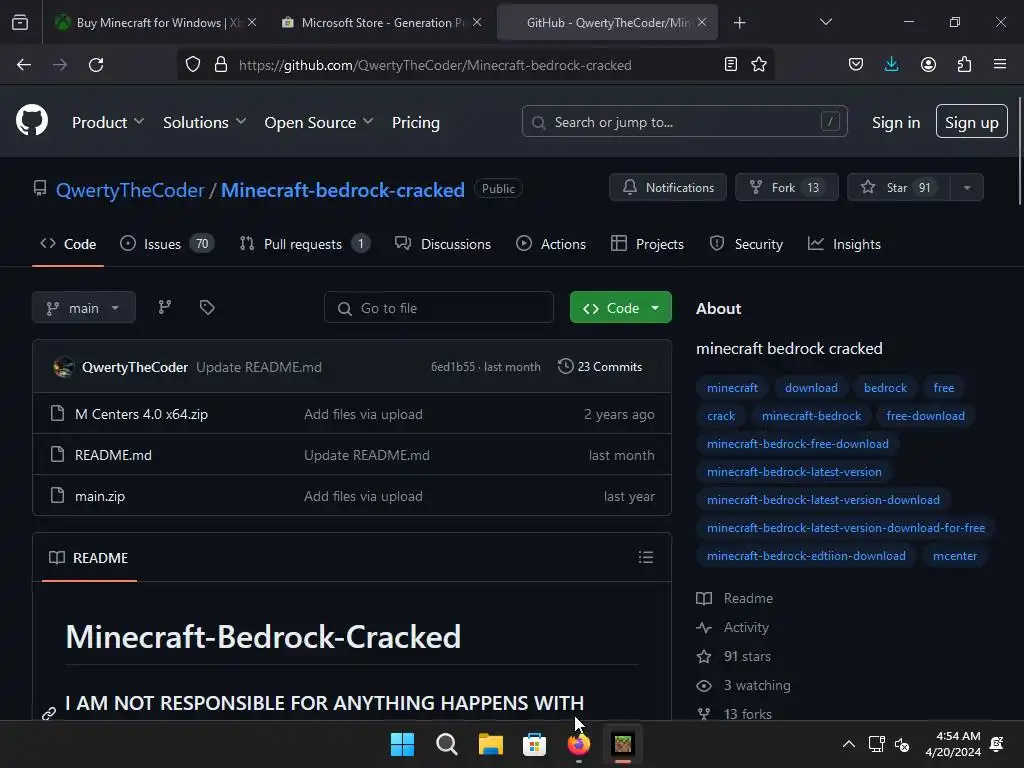This screenshot has height=768, width=1024.
Task: Open the Activity link in About
Action: click(746, 627)
